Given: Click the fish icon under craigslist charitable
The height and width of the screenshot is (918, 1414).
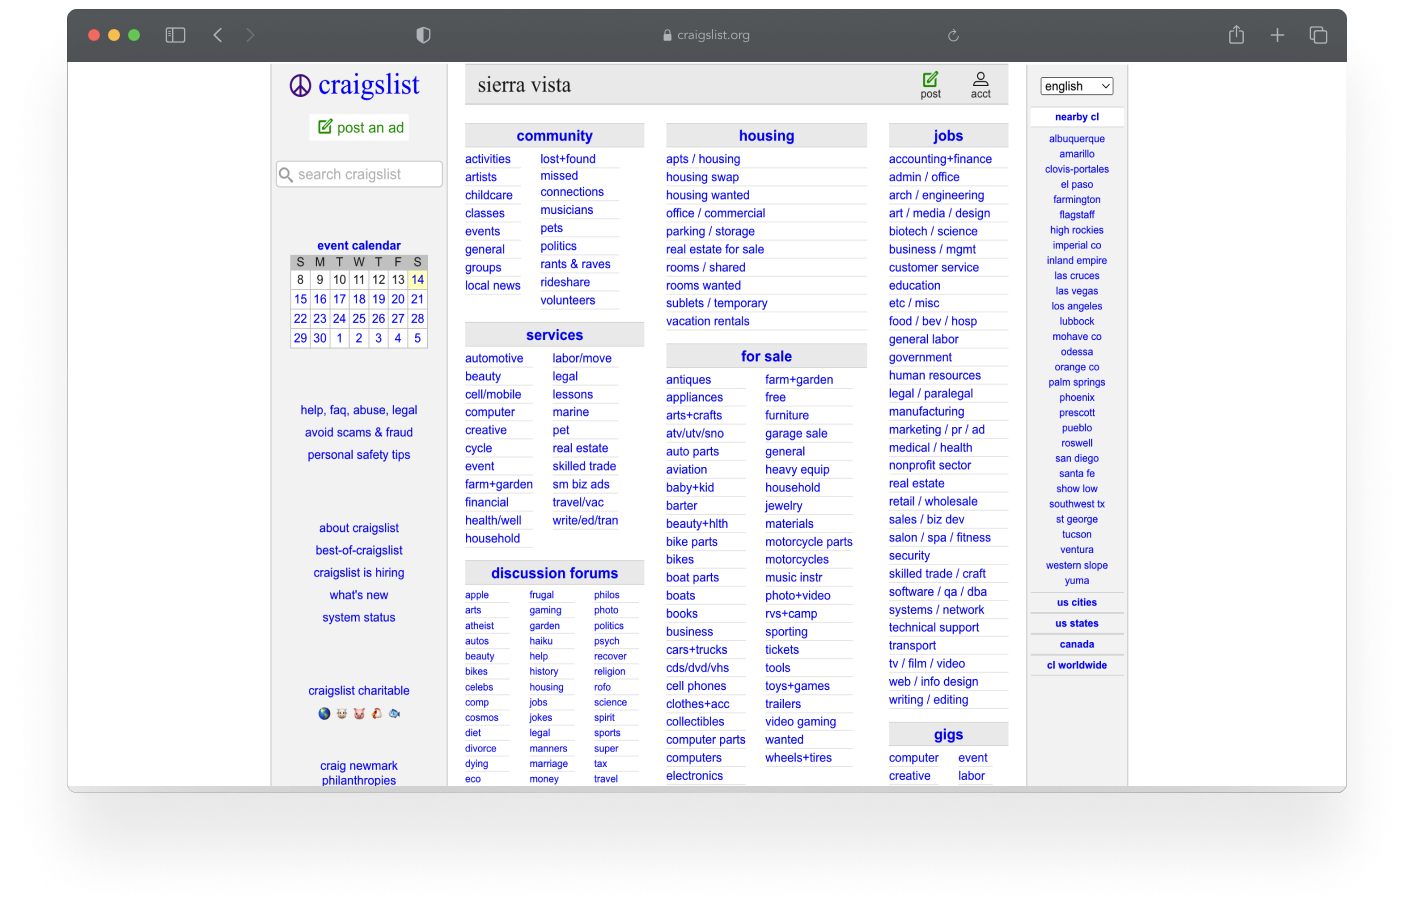Looking at the screenshot, I should [x=394, y=714].
